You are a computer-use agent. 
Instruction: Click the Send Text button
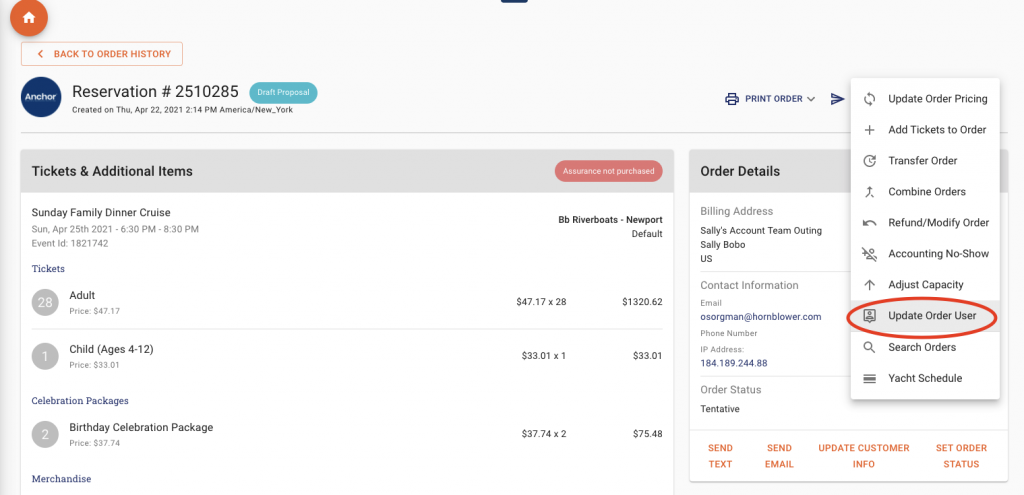click(x=720, y=456)
